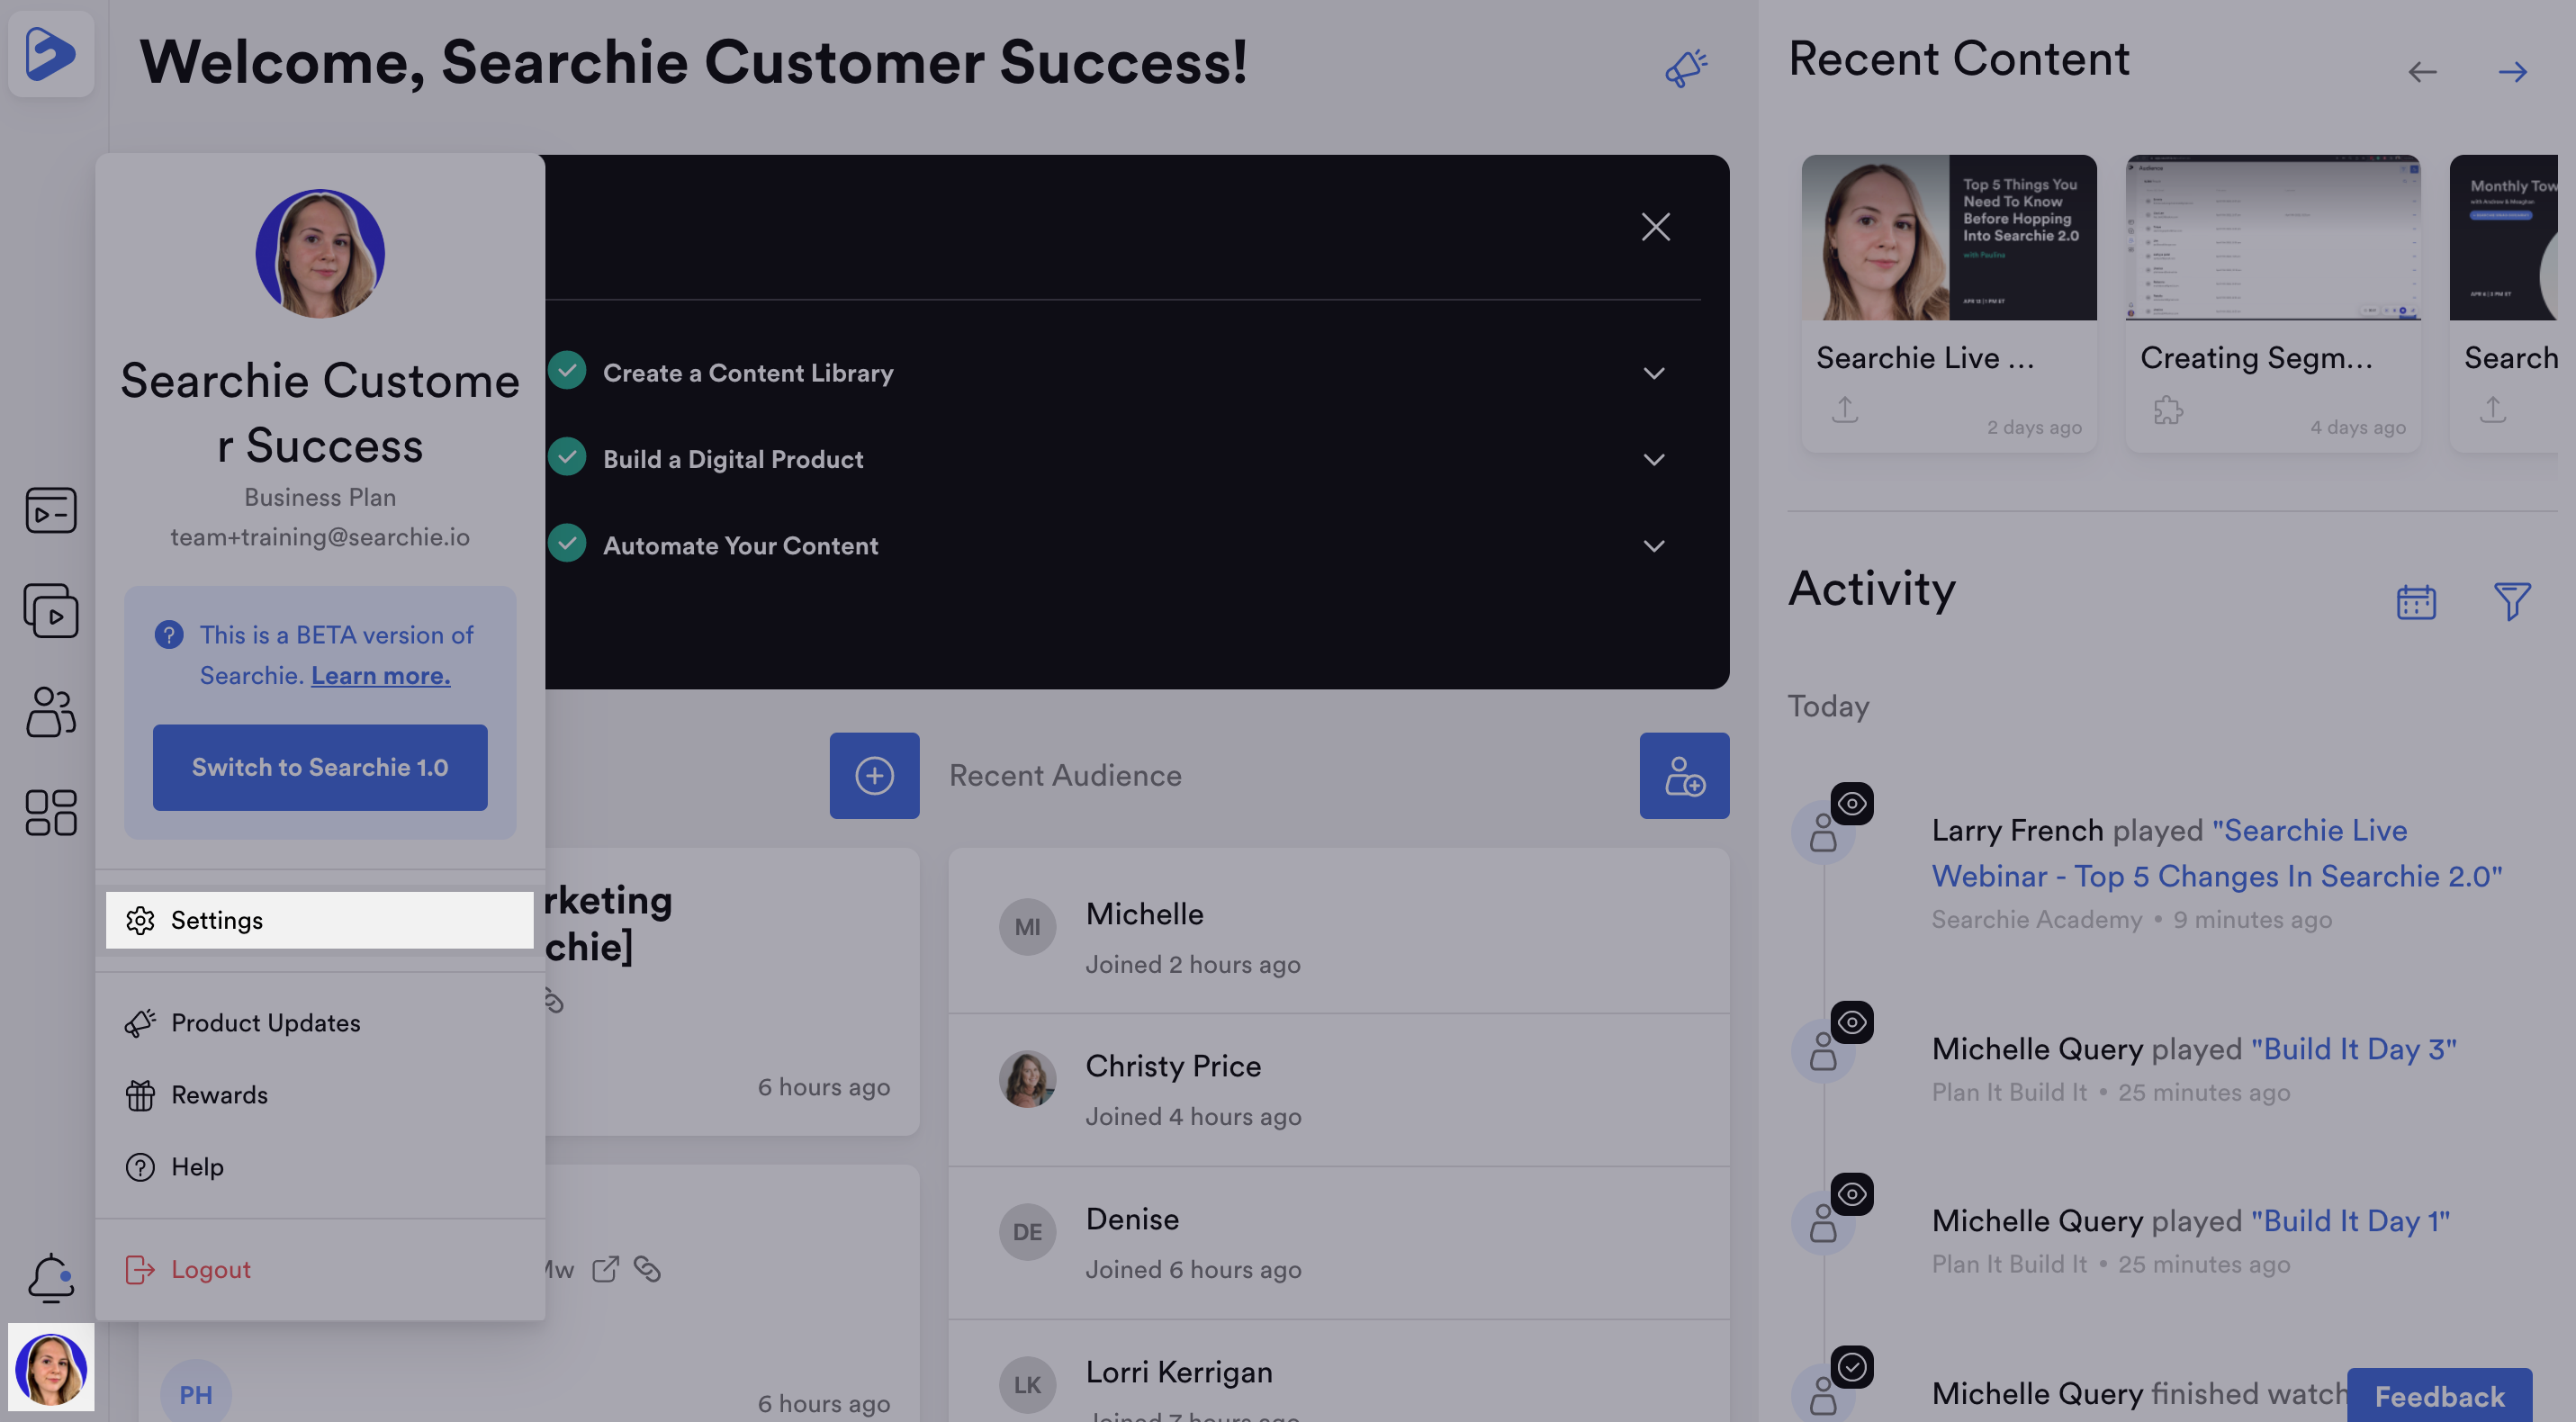This screenshot has width=2576, height=1422.
Task: Open the content library sidebar icon
Action: pyautogui.click(x=51, y=510)
